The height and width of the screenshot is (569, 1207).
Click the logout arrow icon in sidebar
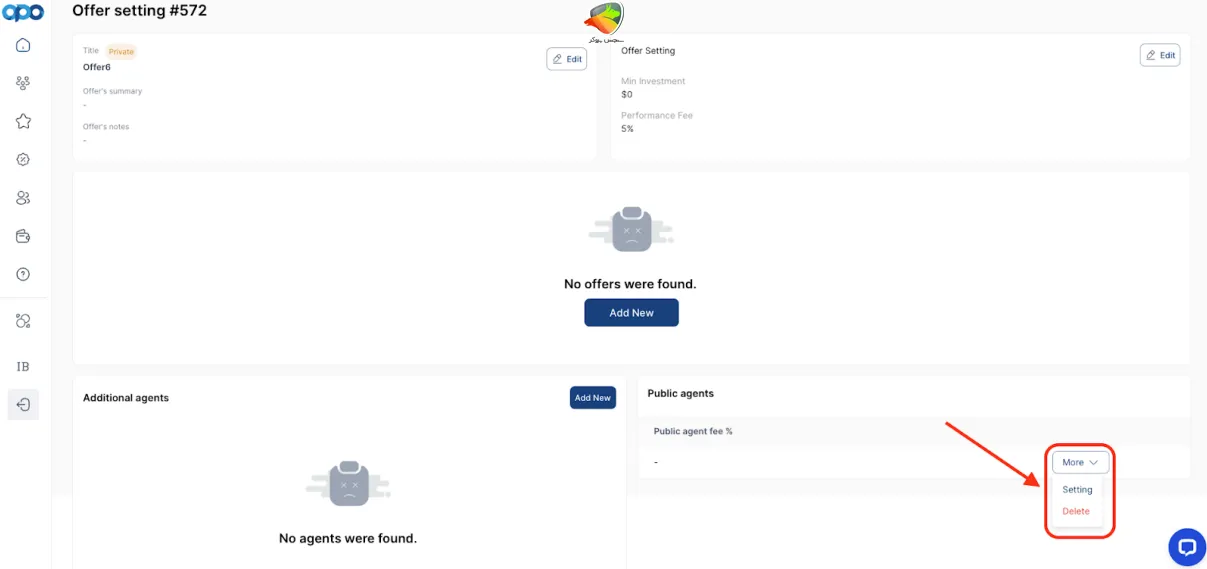tap(23, 405)
